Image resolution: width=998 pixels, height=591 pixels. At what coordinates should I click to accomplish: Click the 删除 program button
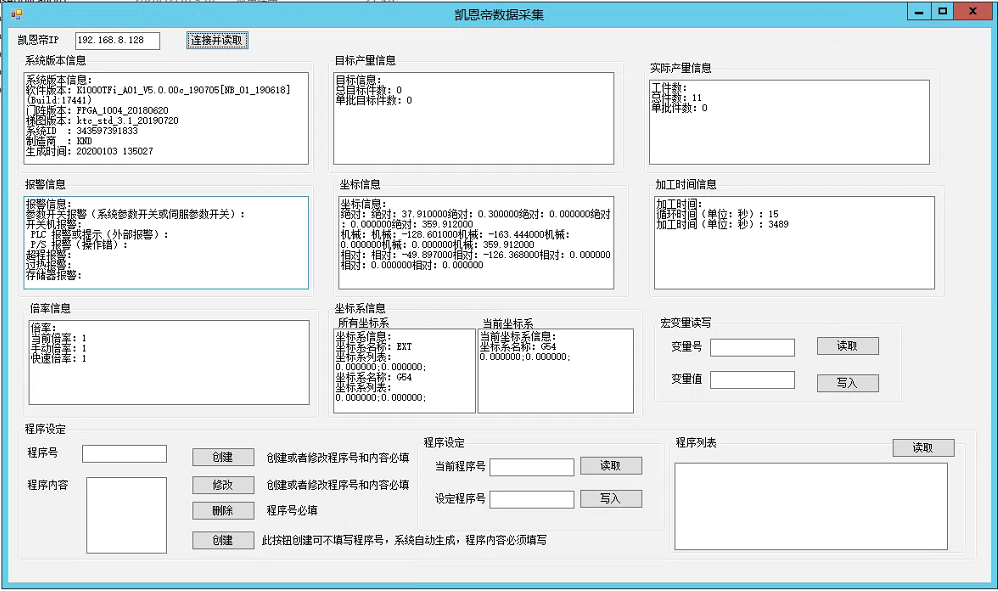(223, 510)
